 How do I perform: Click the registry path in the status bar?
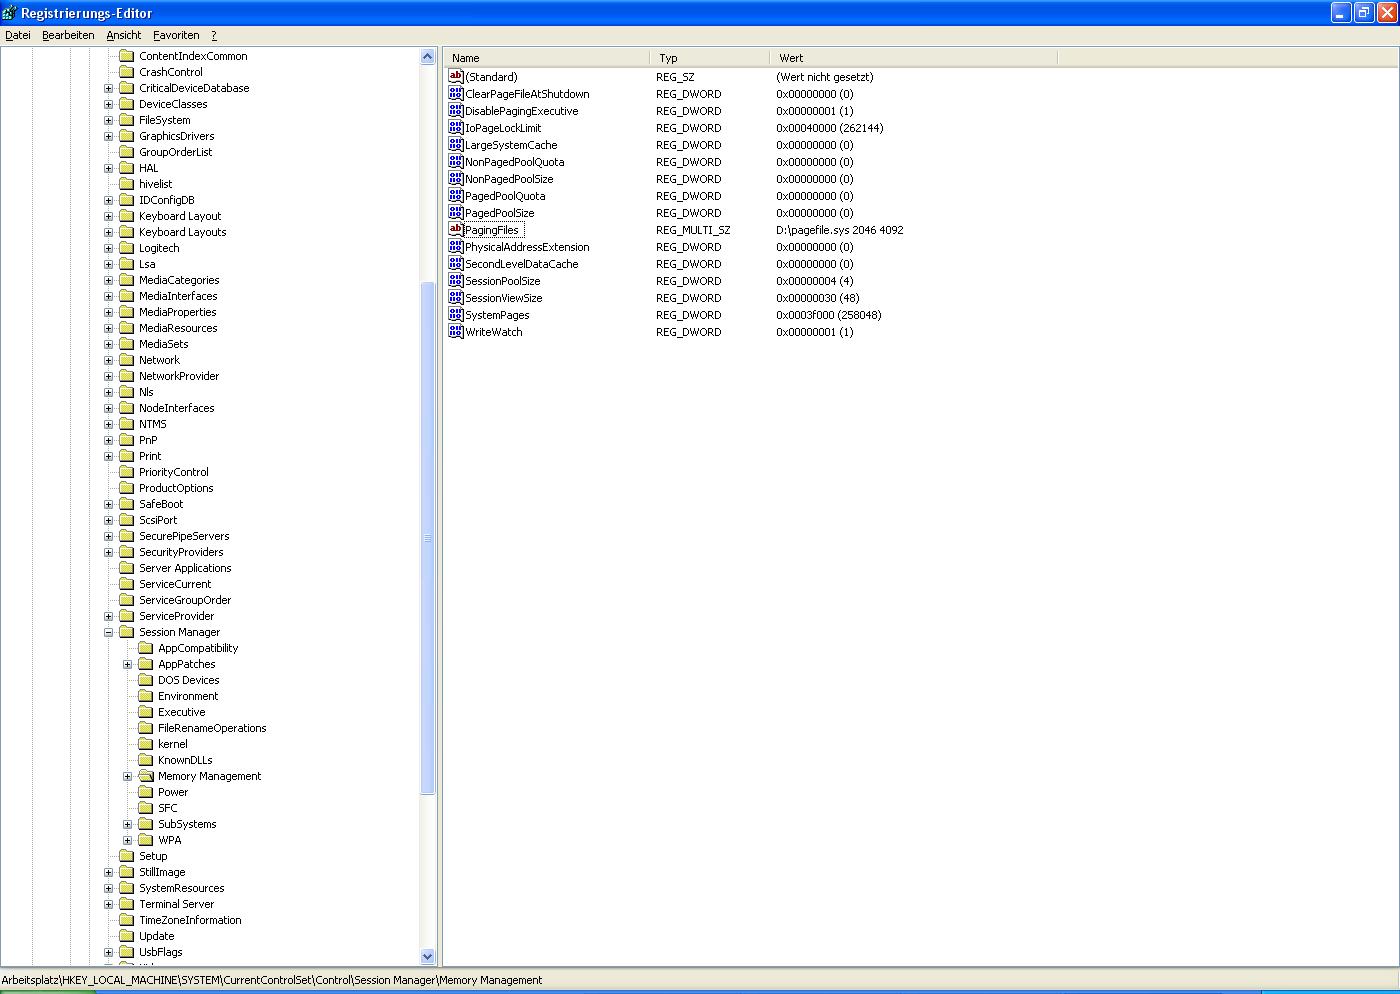click(x=272, y=980)
